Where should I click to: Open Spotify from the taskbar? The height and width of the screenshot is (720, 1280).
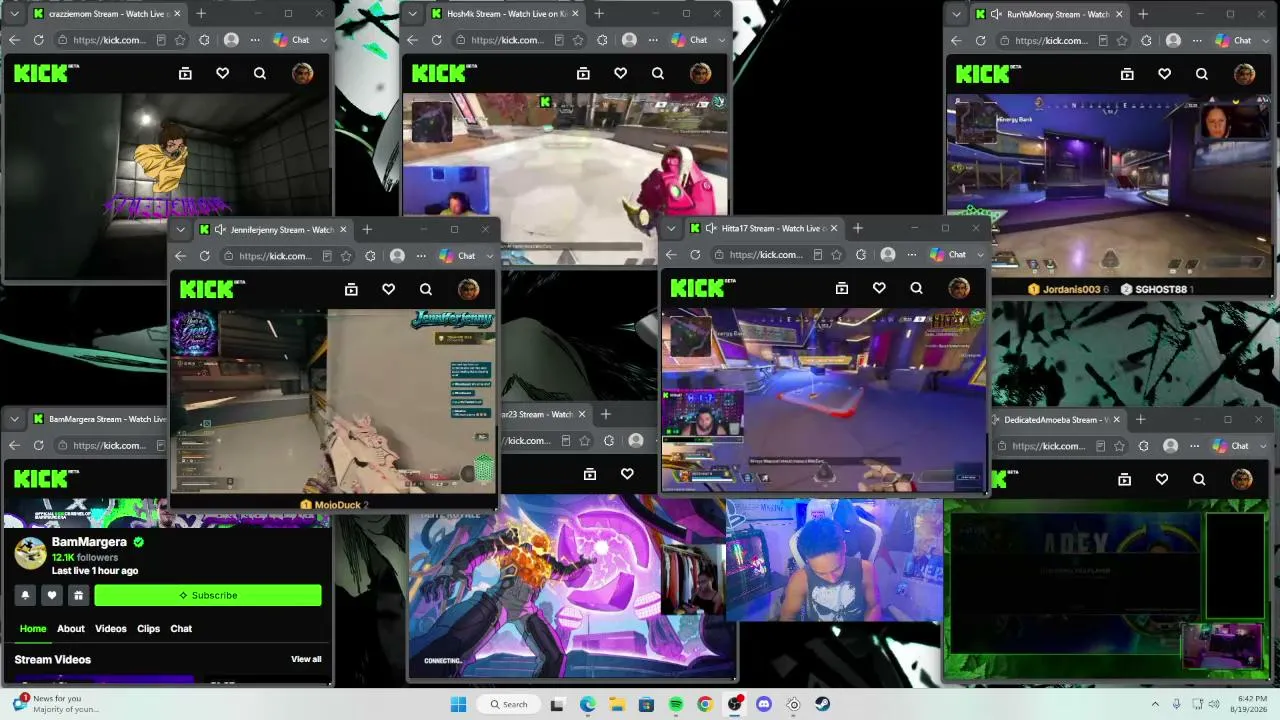(x=676, y=704)
